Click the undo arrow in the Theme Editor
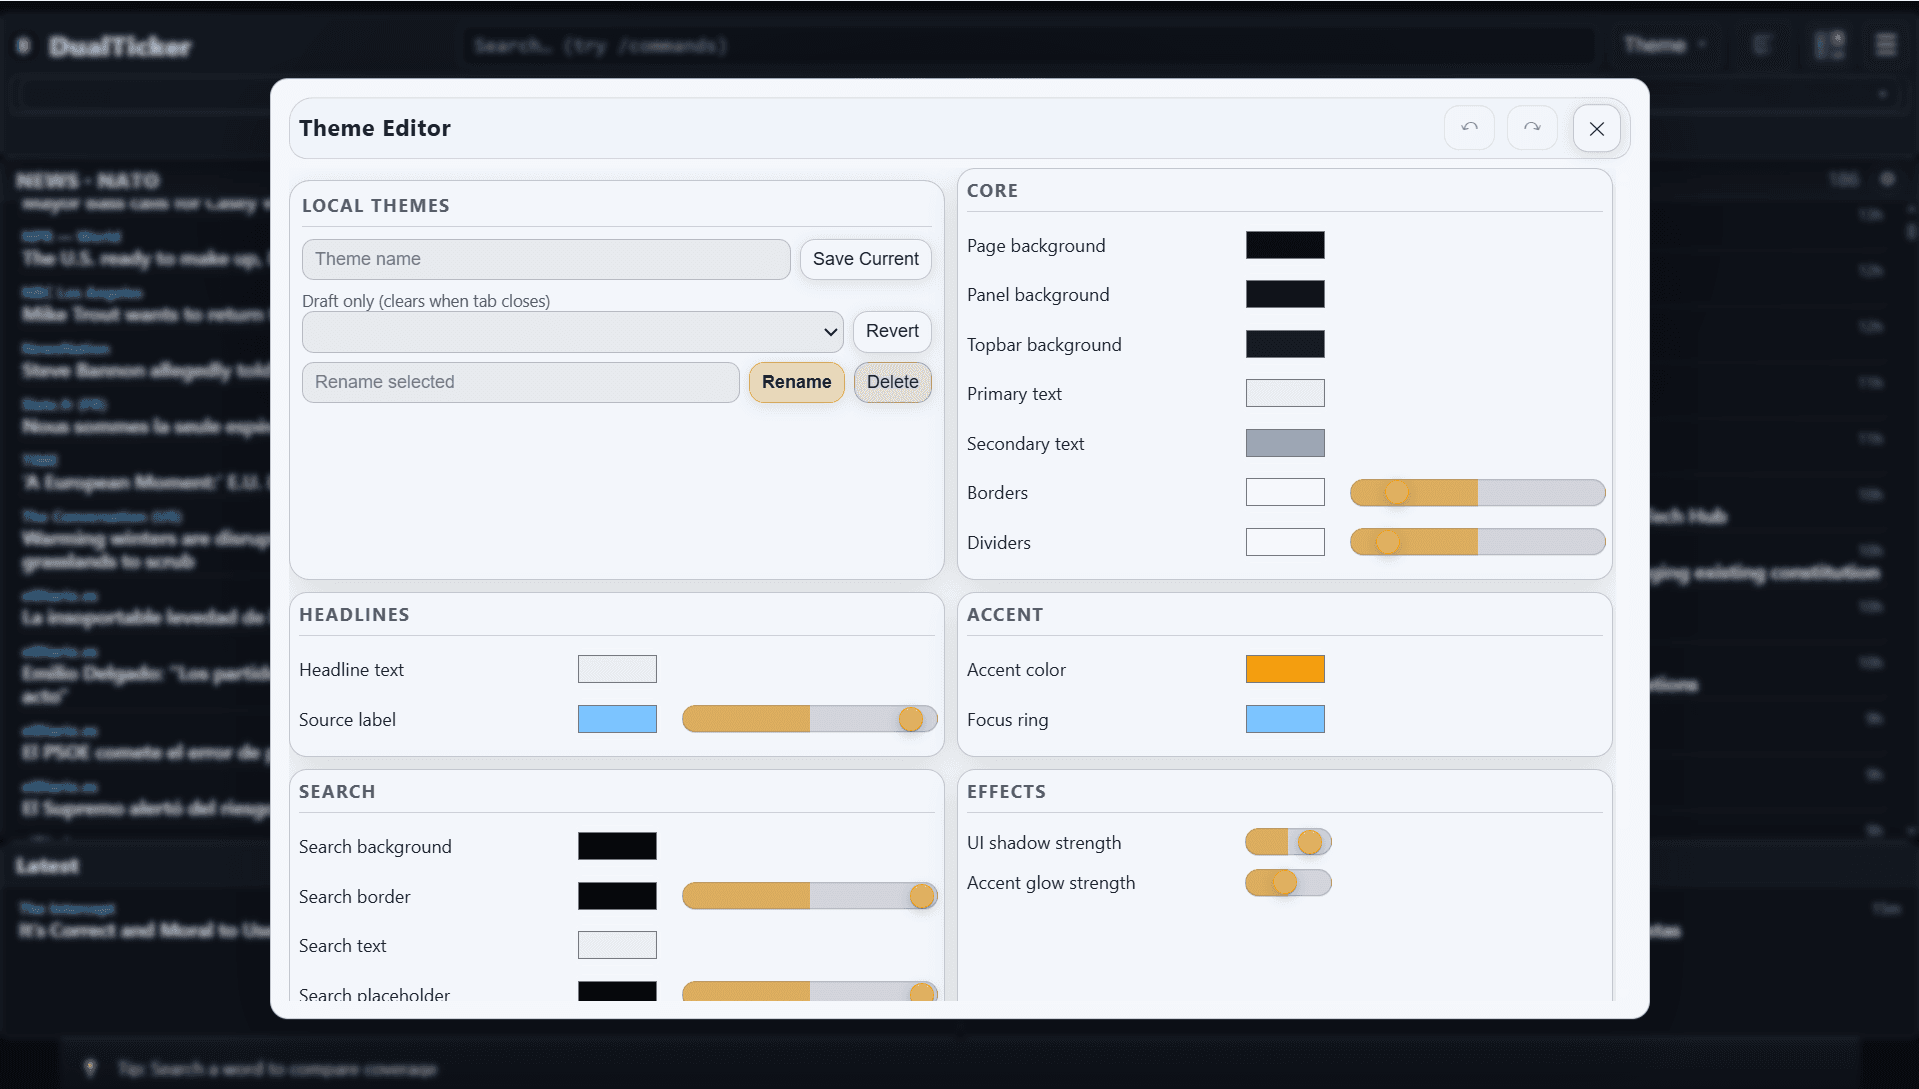 [1468, 128]
